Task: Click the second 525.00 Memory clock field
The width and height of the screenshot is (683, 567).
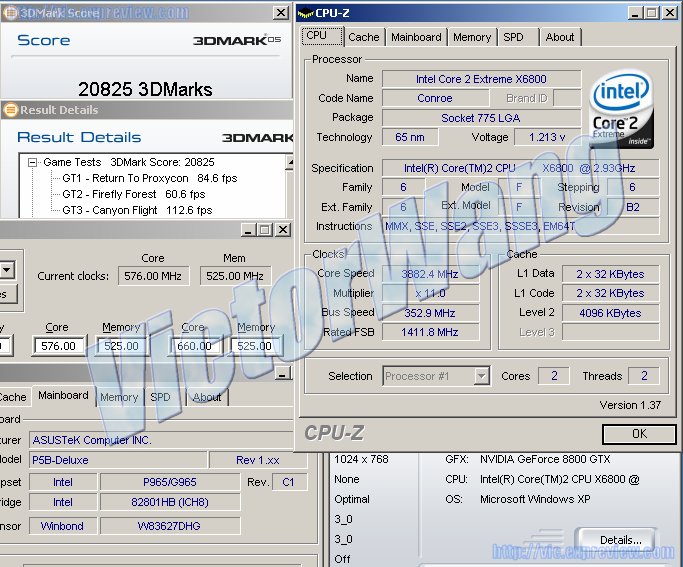Action: tap(255, 346)
